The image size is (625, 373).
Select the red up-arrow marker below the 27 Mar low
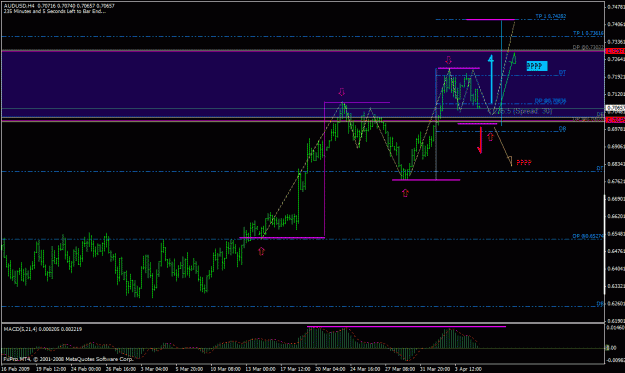coord(405,193)
